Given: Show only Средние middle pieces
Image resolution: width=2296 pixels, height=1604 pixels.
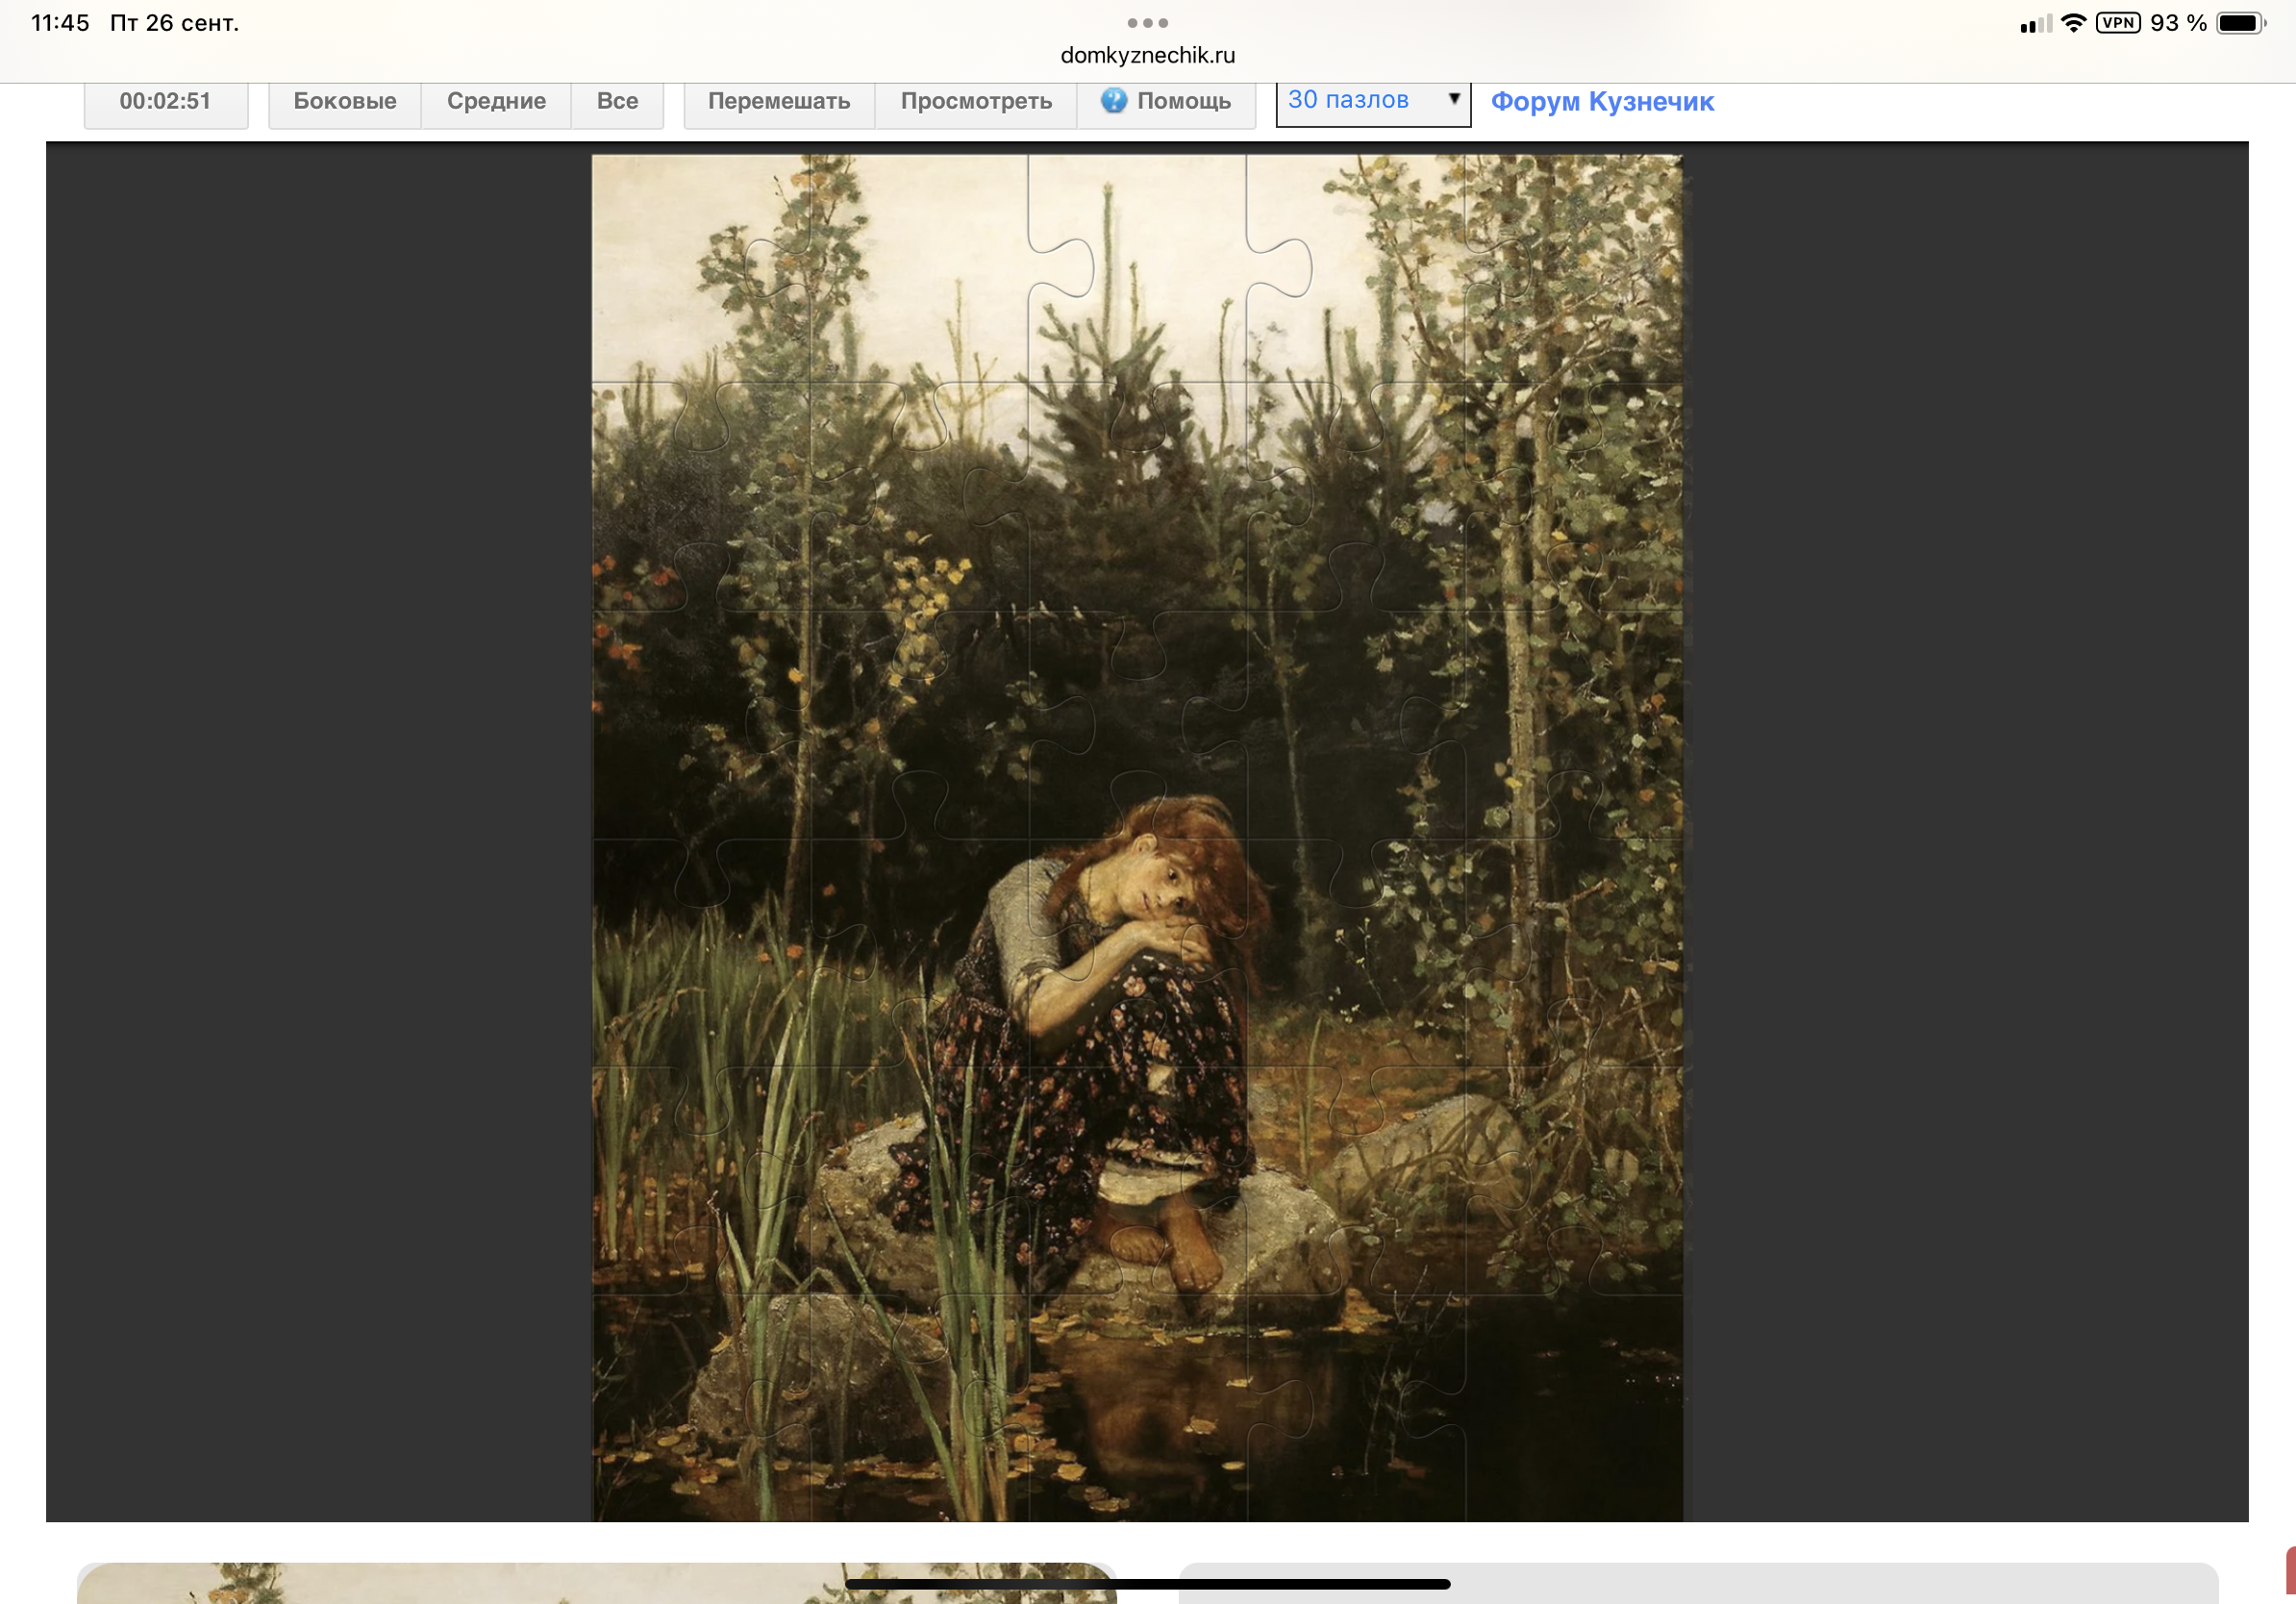Looking at the screenshot, I should [x=496, y=101].
